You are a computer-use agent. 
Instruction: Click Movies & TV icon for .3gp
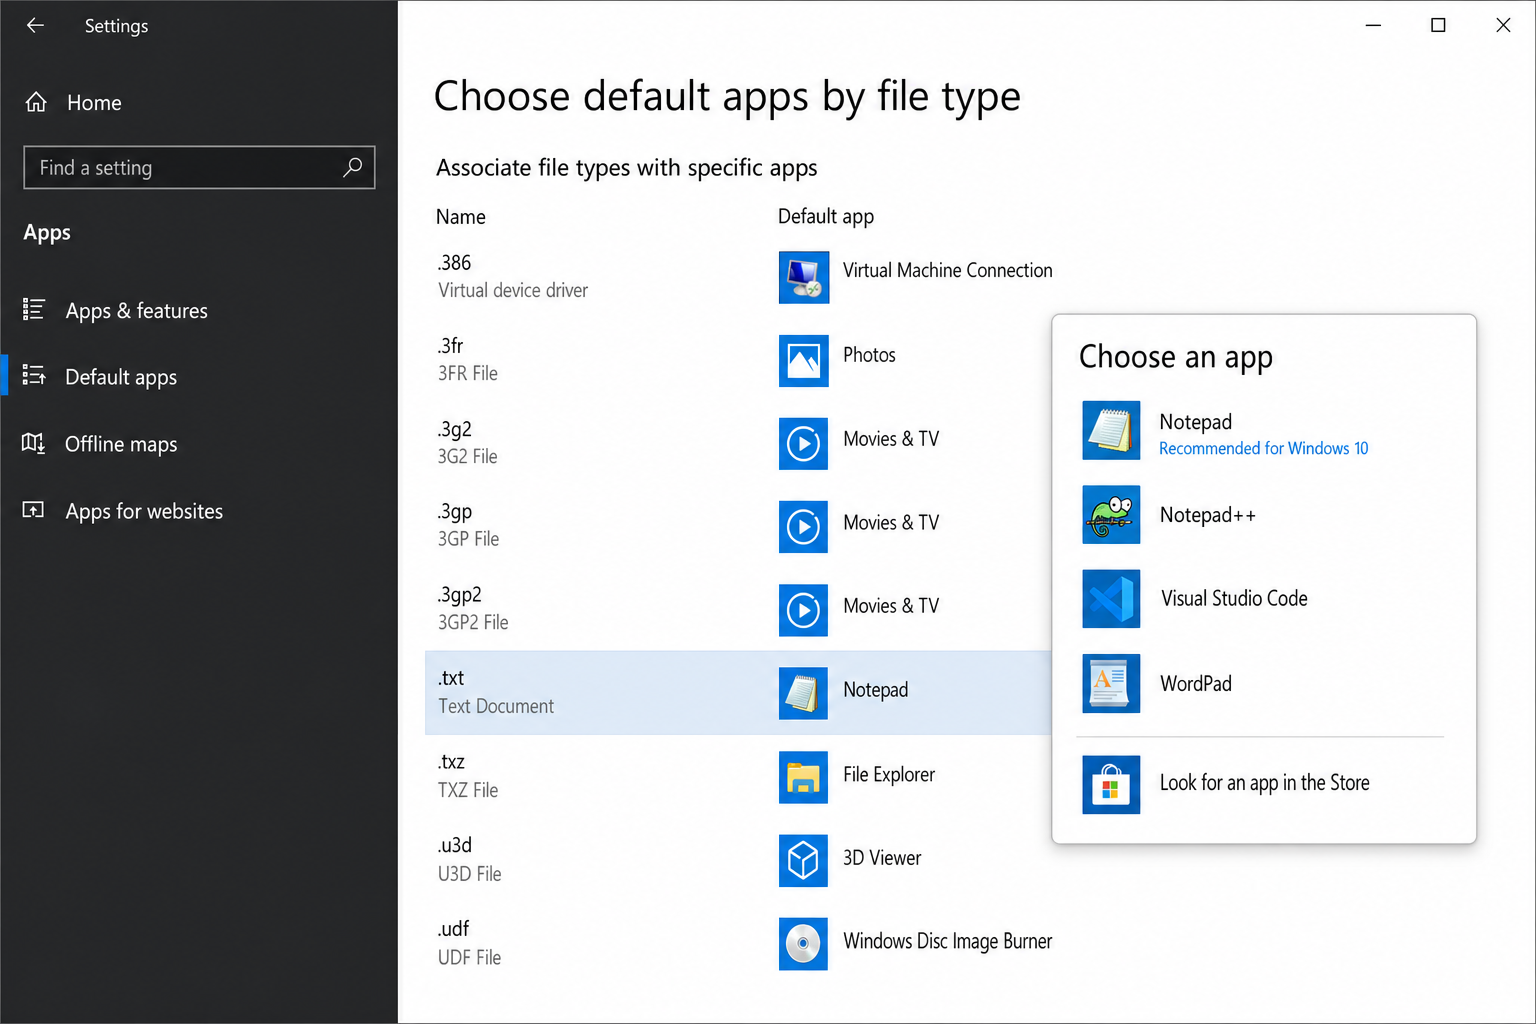(804, 527)
